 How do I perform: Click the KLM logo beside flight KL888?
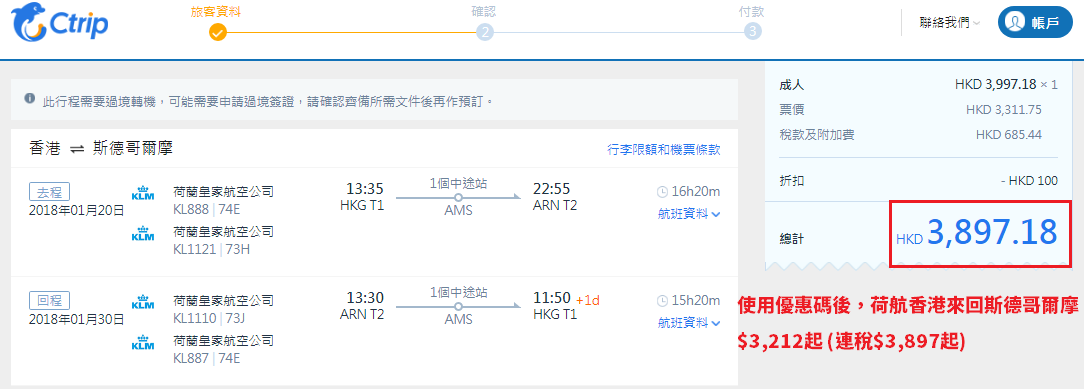pos(142,192)
